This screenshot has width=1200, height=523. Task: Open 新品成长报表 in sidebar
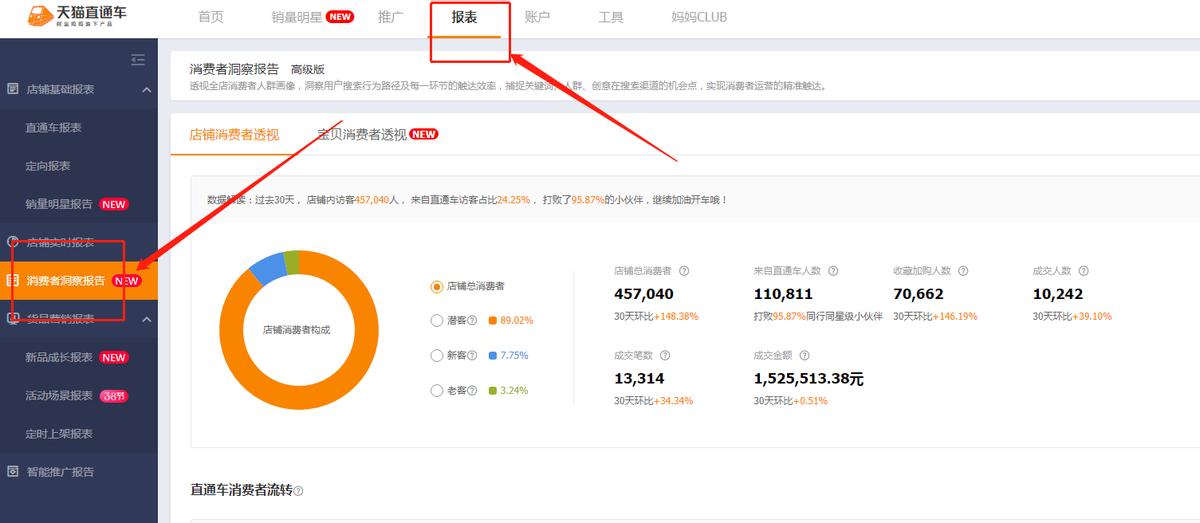click(x=59, y=357)
